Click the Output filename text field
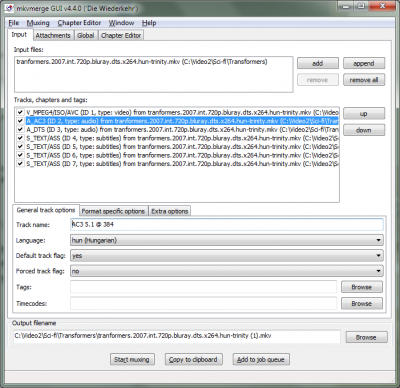 pos(176,336)
